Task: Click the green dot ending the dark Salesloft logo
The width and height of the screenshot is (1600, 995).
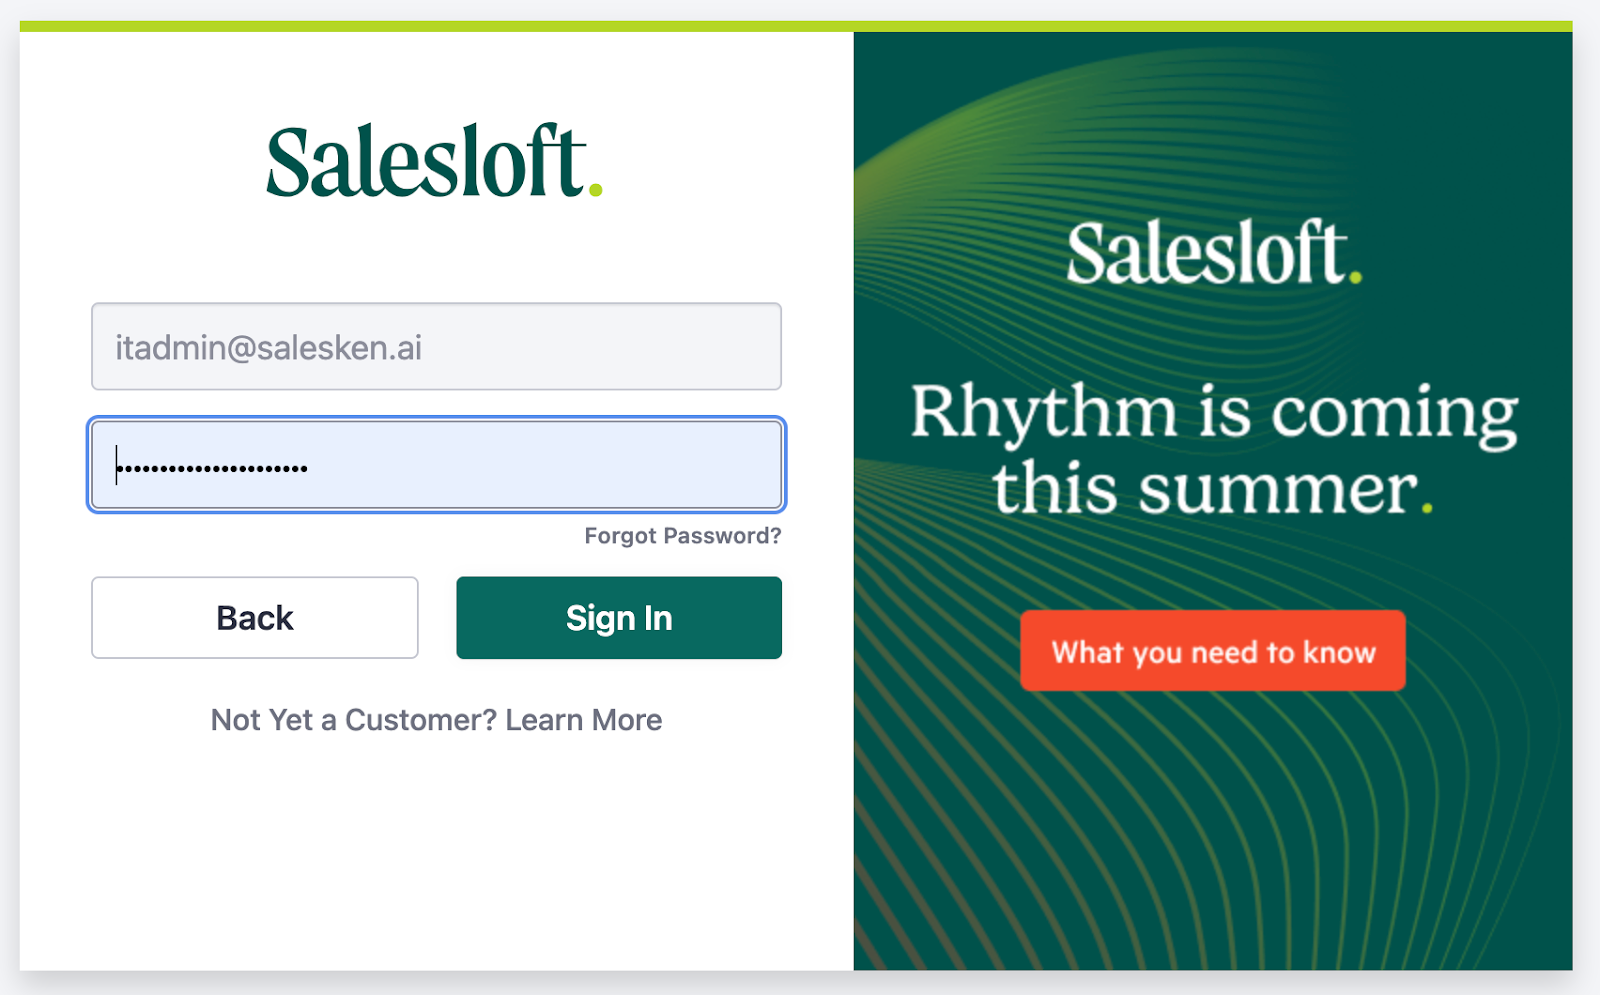Action: click(596, 188)
